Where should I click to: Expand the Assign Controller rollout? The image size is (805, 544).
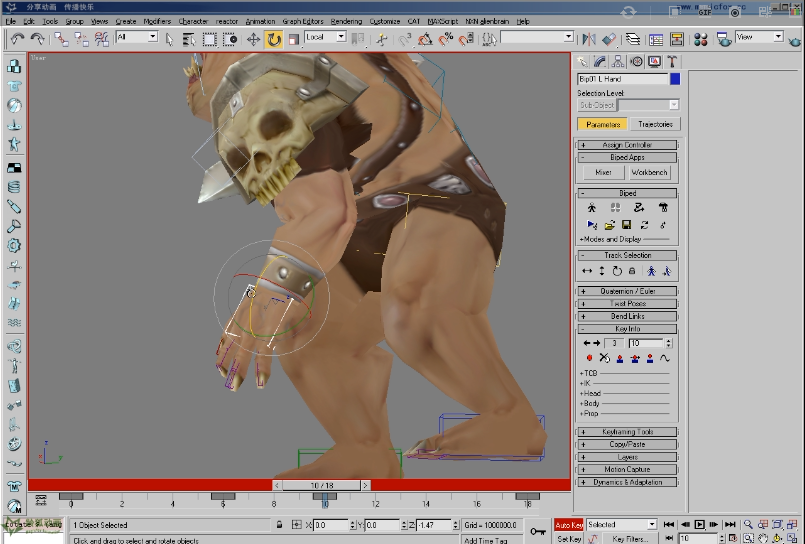point(627,145)
